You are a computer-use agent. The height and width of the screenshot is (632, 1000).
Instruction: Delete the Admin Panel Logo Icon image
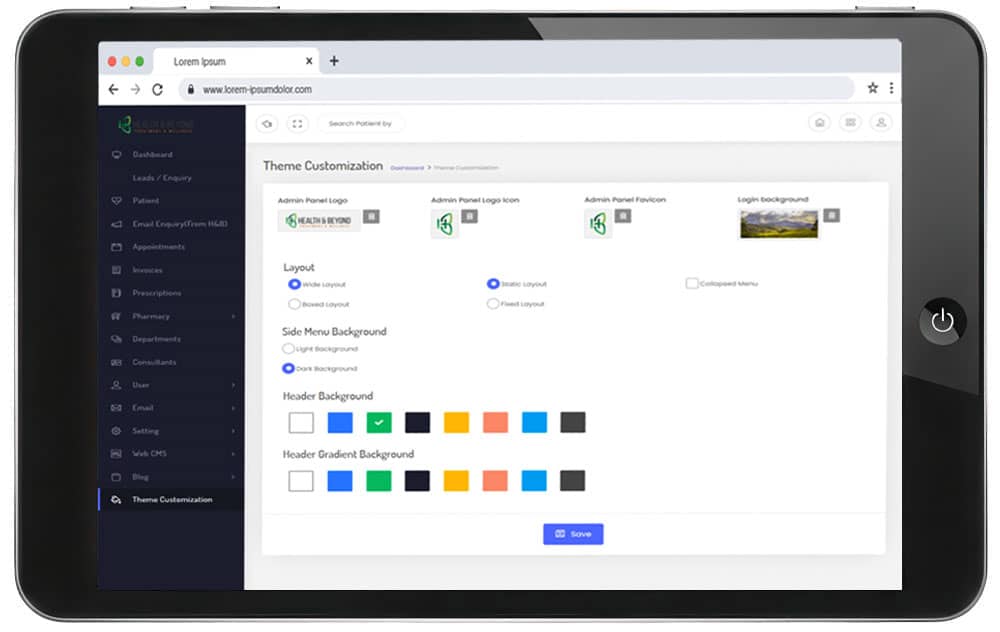click(469, 216)
